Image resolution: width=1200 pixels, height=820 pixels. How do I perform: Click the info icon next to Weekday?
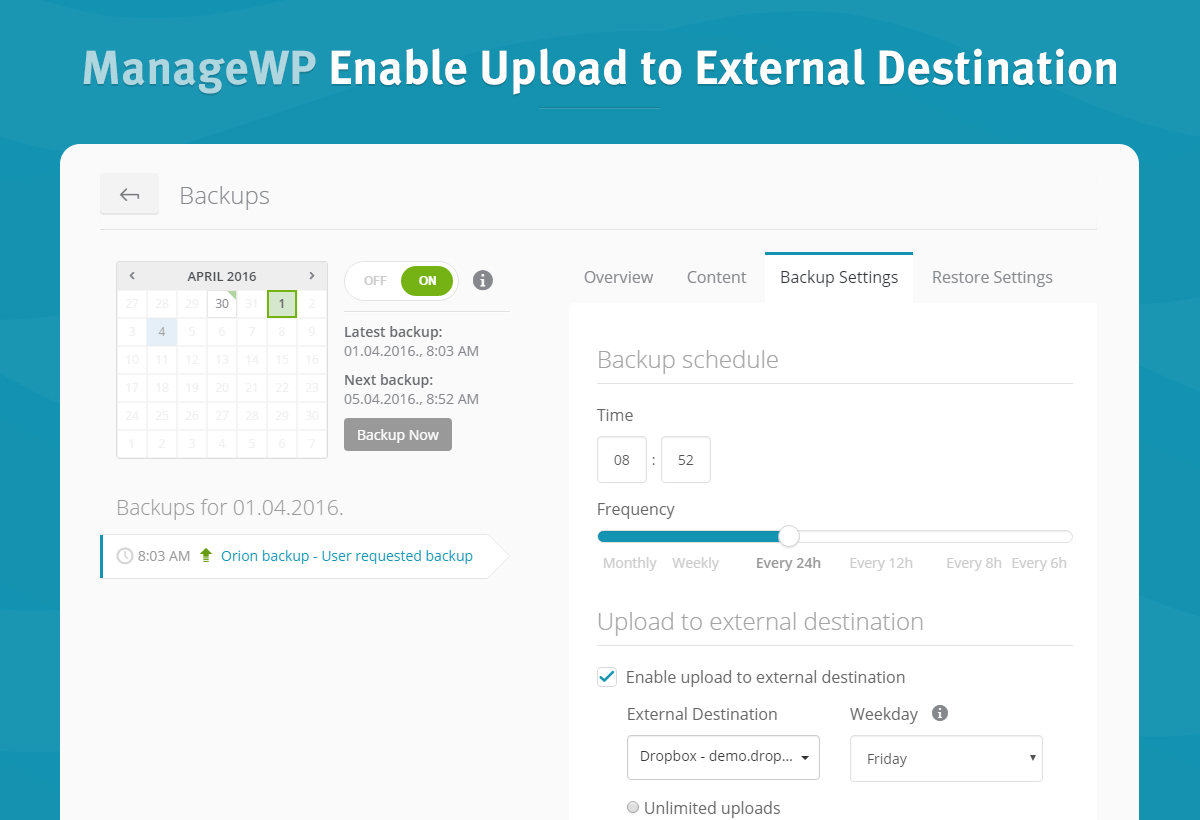point(939,713)
